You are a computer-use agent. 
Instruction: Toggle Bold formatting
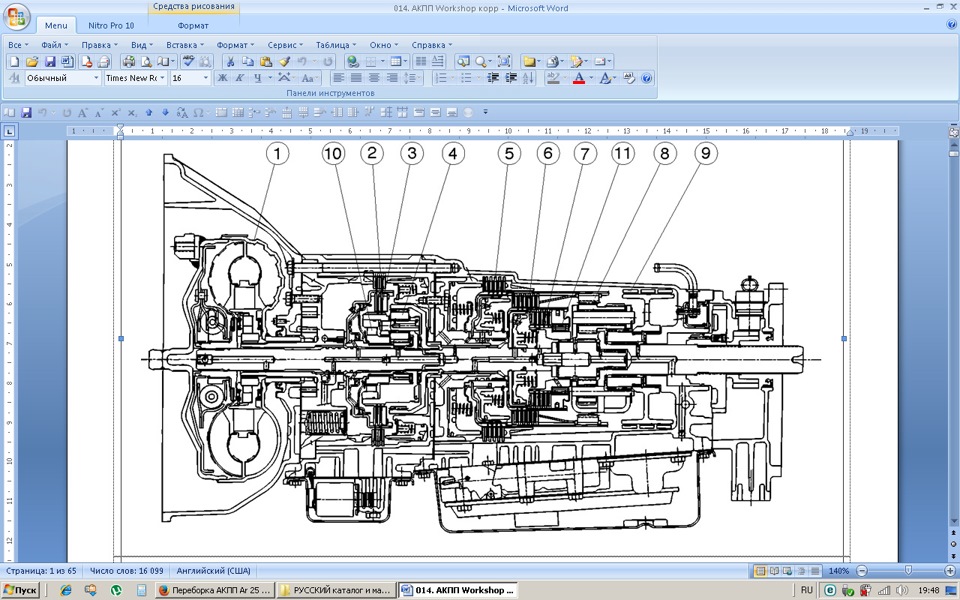click(x=222, y=78)
